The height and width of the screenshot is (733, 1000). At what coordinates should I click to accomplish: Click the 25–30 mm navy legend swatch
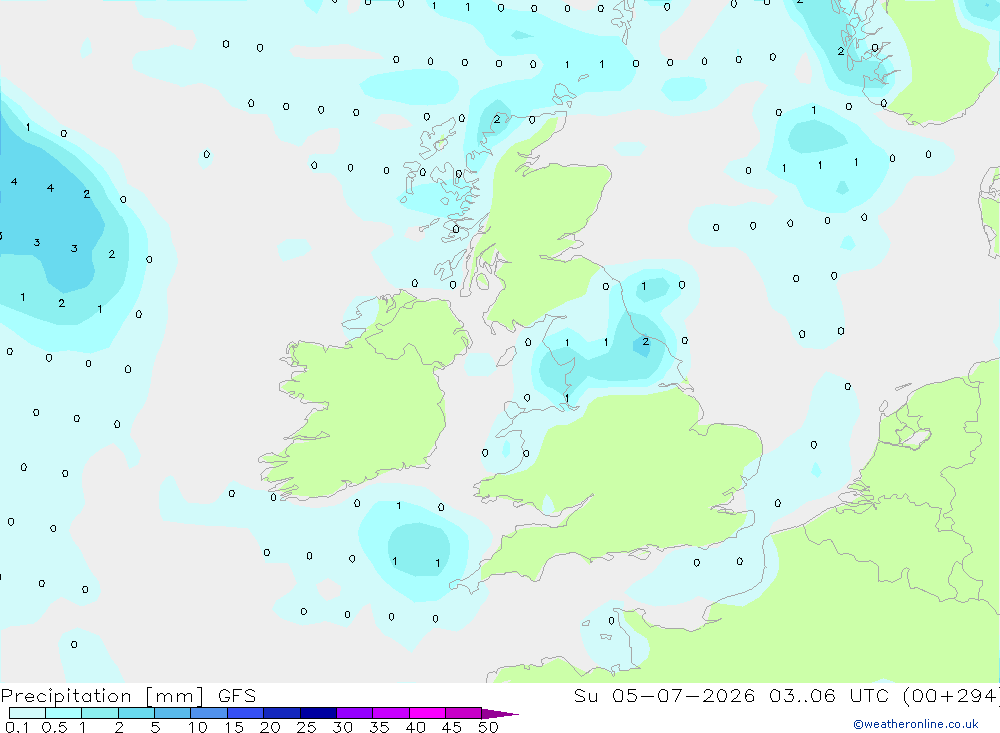[x=318, y=713]
